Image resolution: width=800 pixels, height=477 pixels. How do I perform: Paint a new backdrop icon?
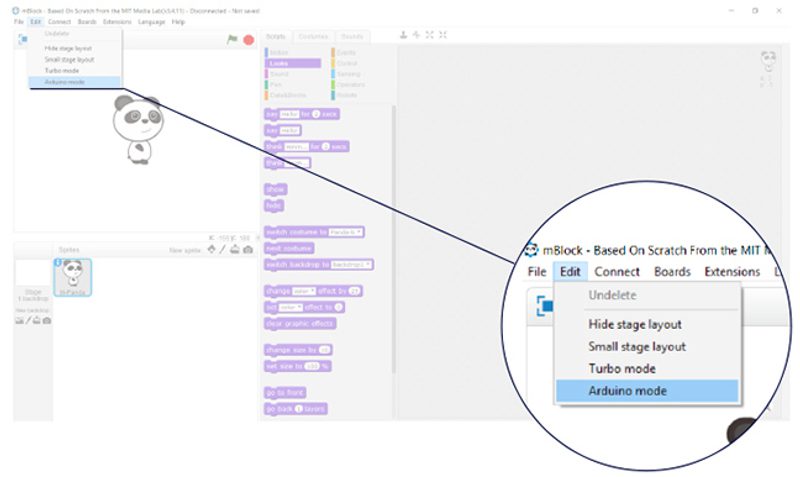click(x=28, y=320)
